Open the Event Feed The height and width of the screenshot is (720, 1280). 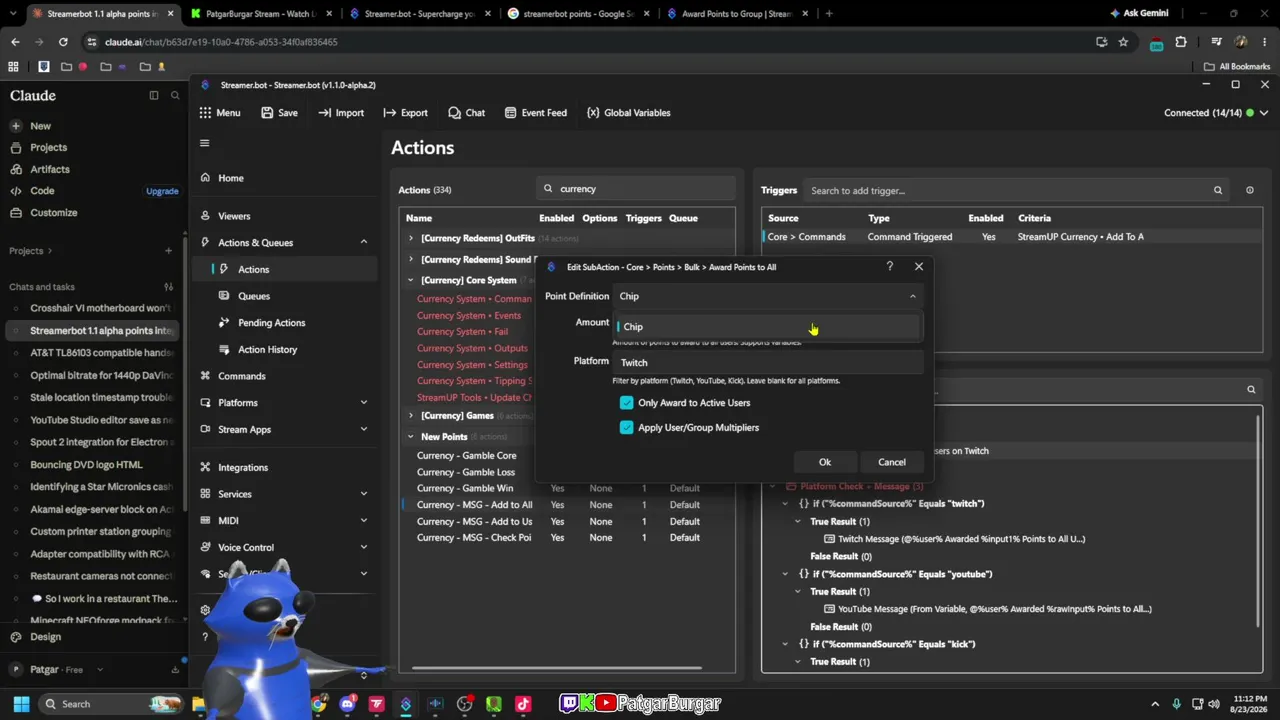point(536,113)
